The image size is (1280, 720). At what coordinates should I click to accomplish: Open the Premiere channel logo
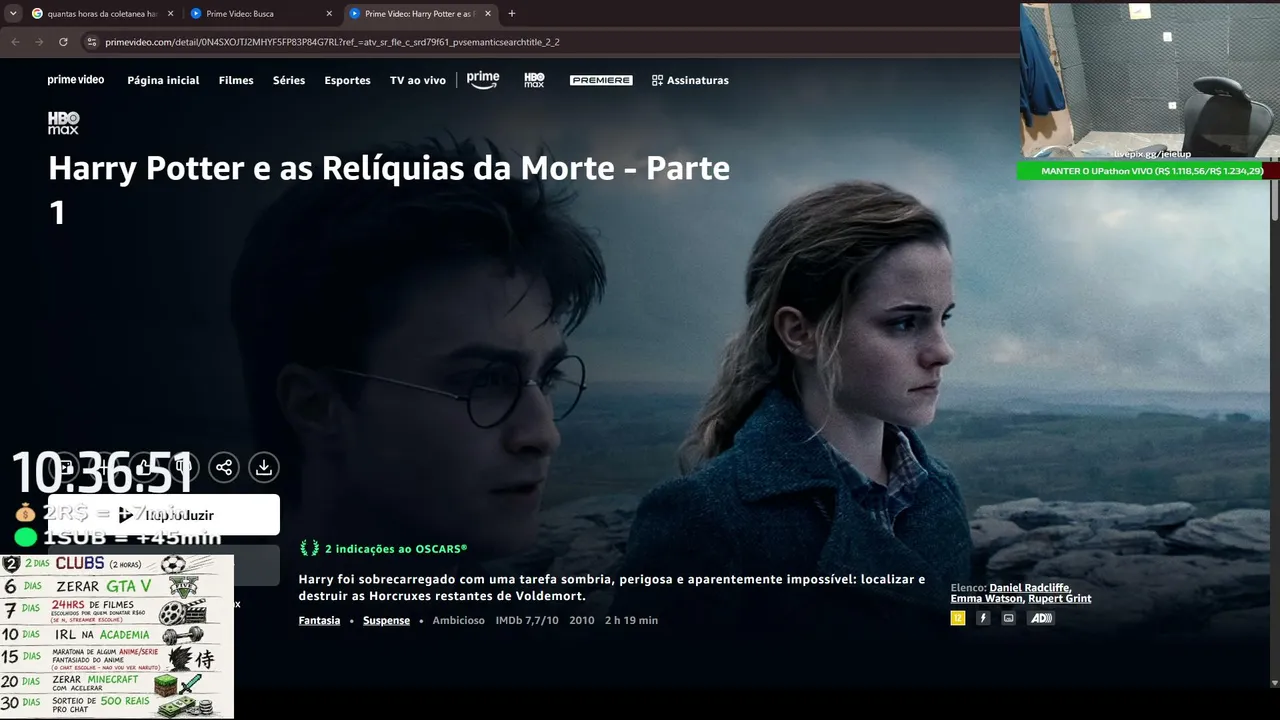click(x=601, y=80)
